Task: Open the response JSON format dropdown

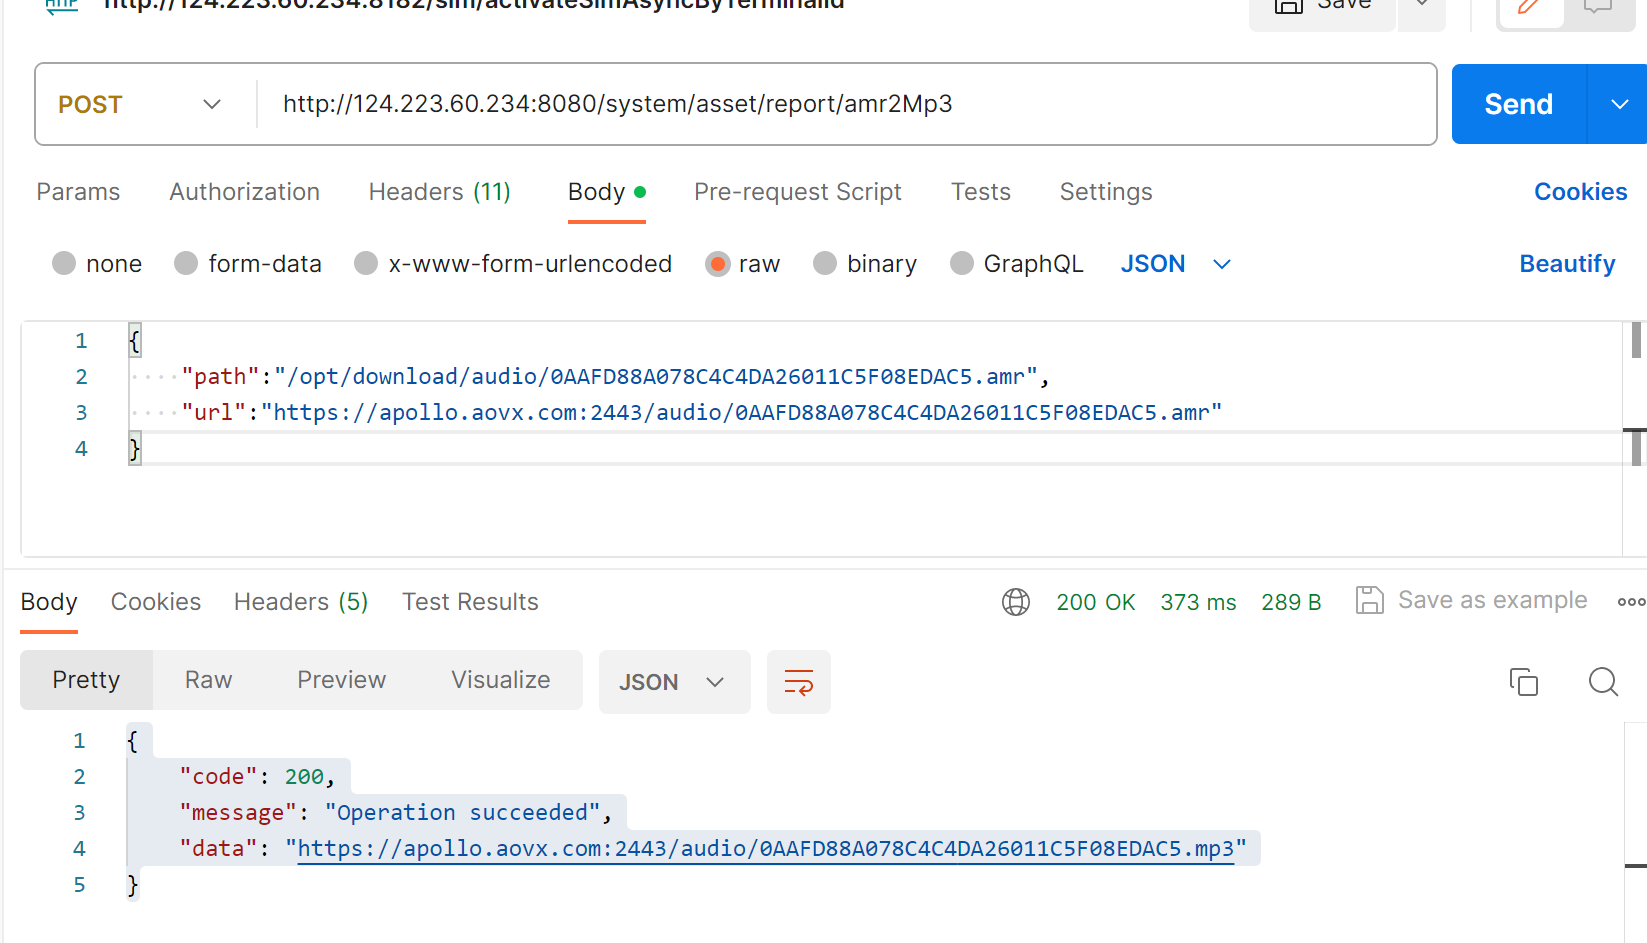Action: tap(673, 682)
